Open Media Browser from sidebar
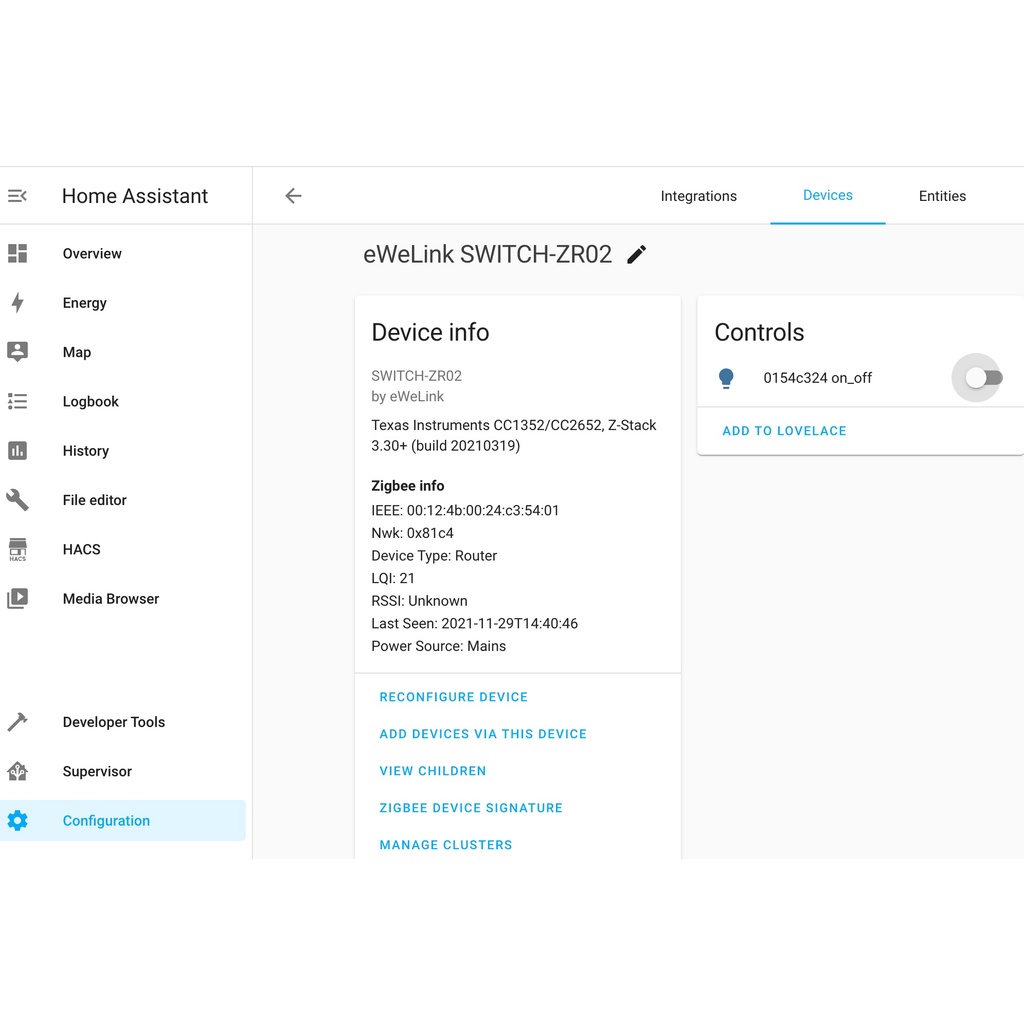 point(110,599)
